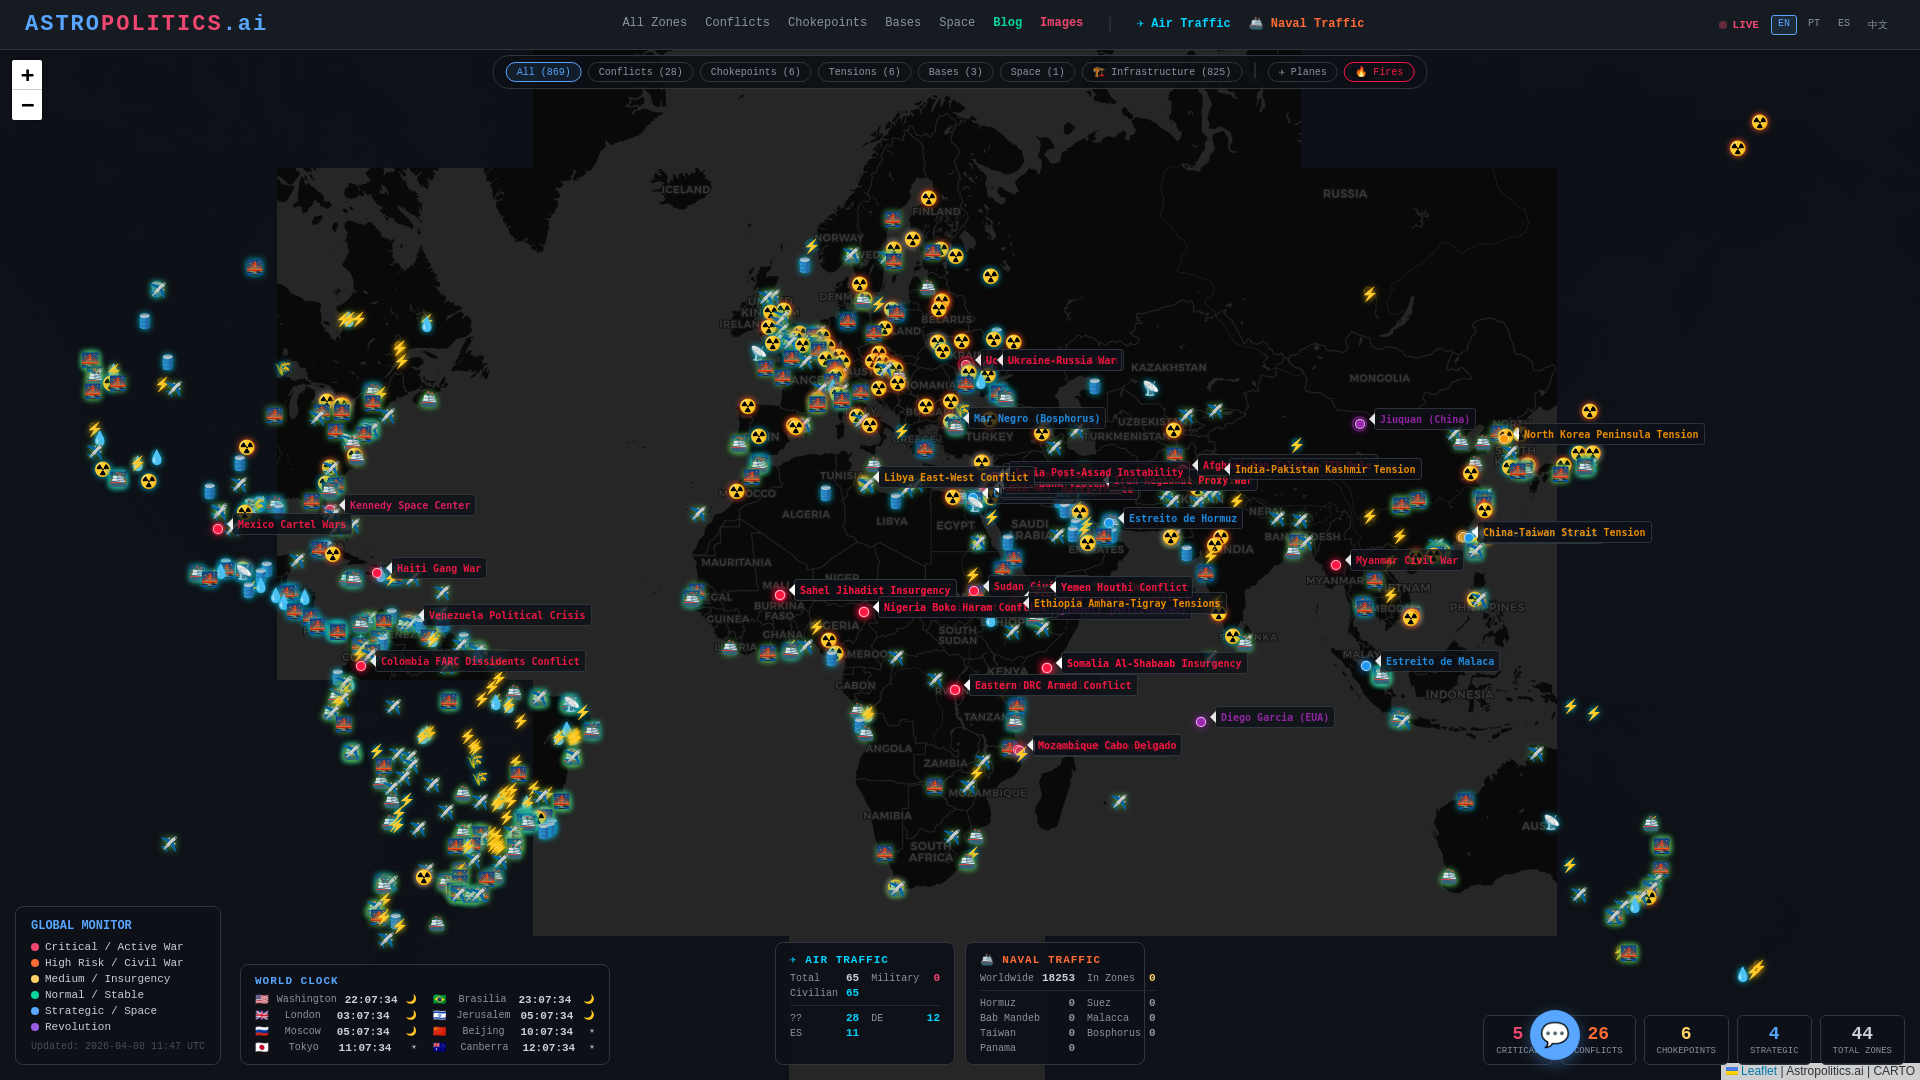Viewport: 1920px width, 1080px height.
Task: Switch language to ES
Action: 1843,24
